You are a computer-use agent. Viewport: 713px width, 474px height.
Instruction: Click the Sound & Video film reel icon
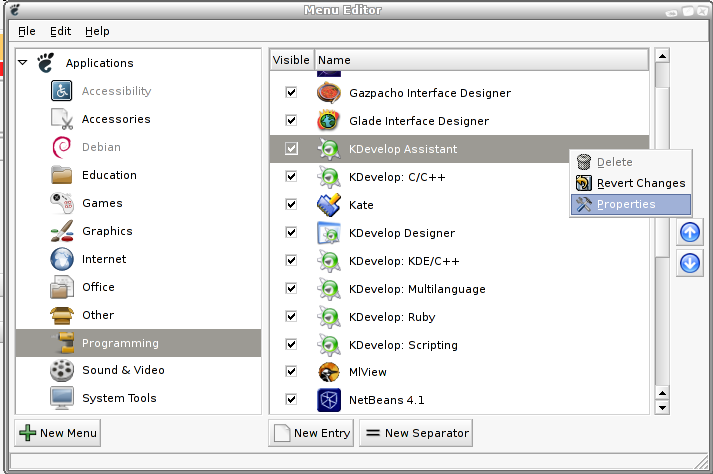click(61, 370)
